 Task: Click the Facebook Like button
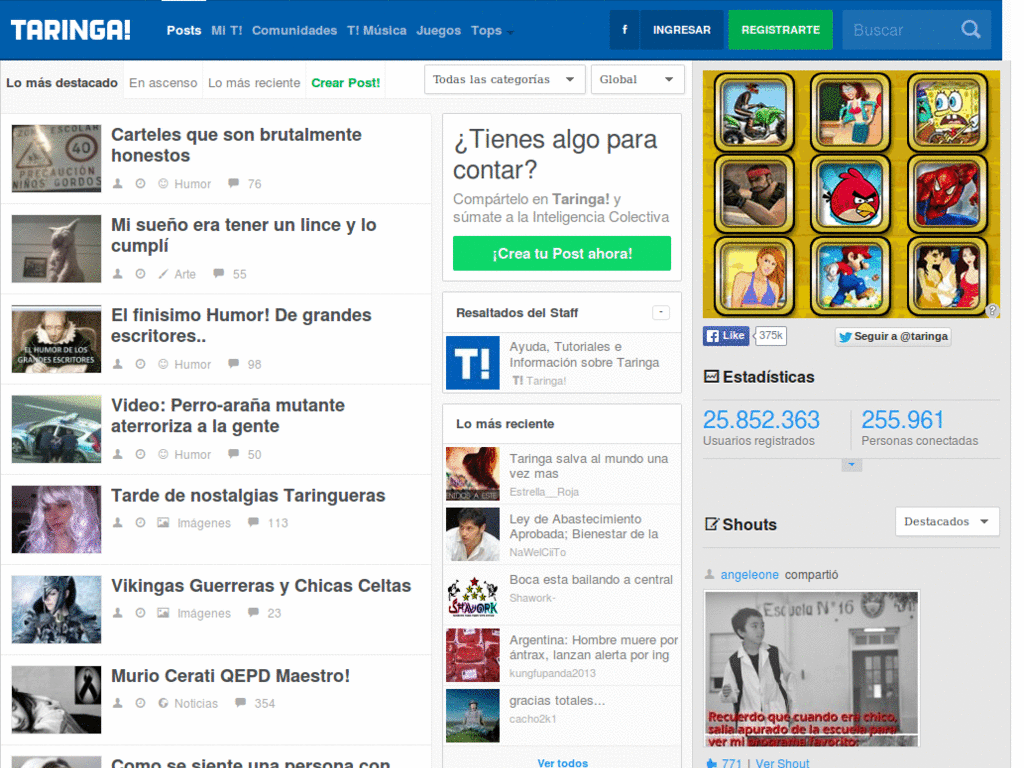(726, 336)
